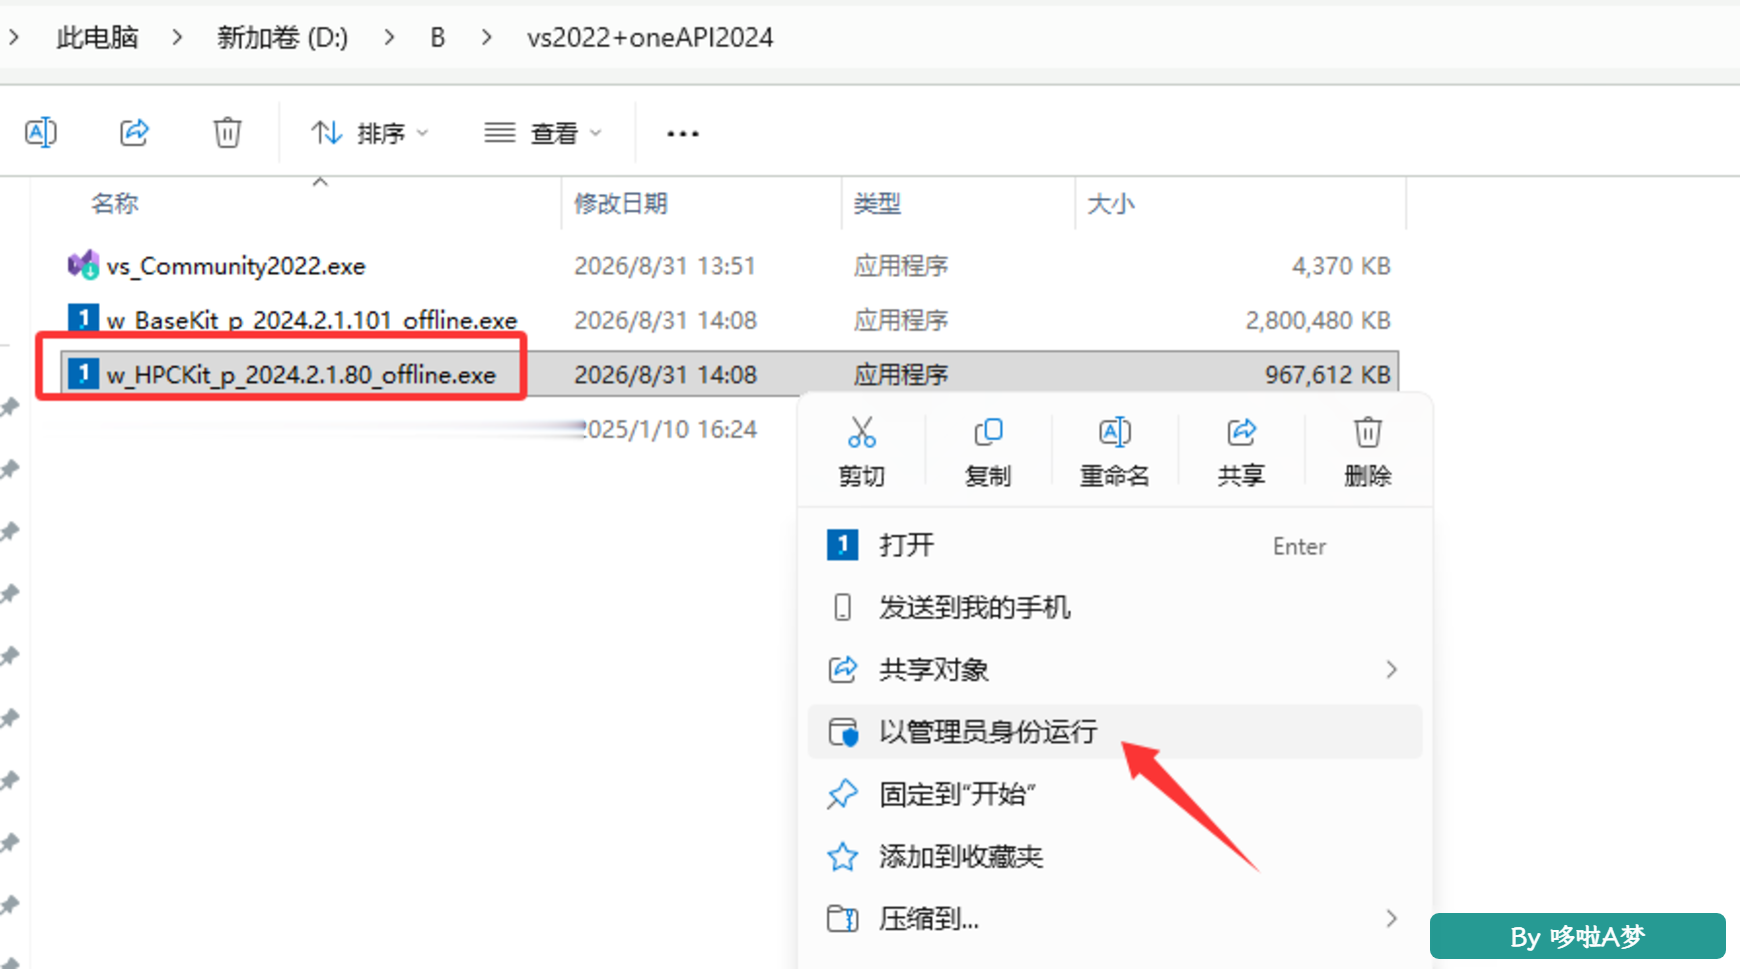Click the 应用程序 type of vs_Community2022.exe
1740x969 pixels.
901,266
